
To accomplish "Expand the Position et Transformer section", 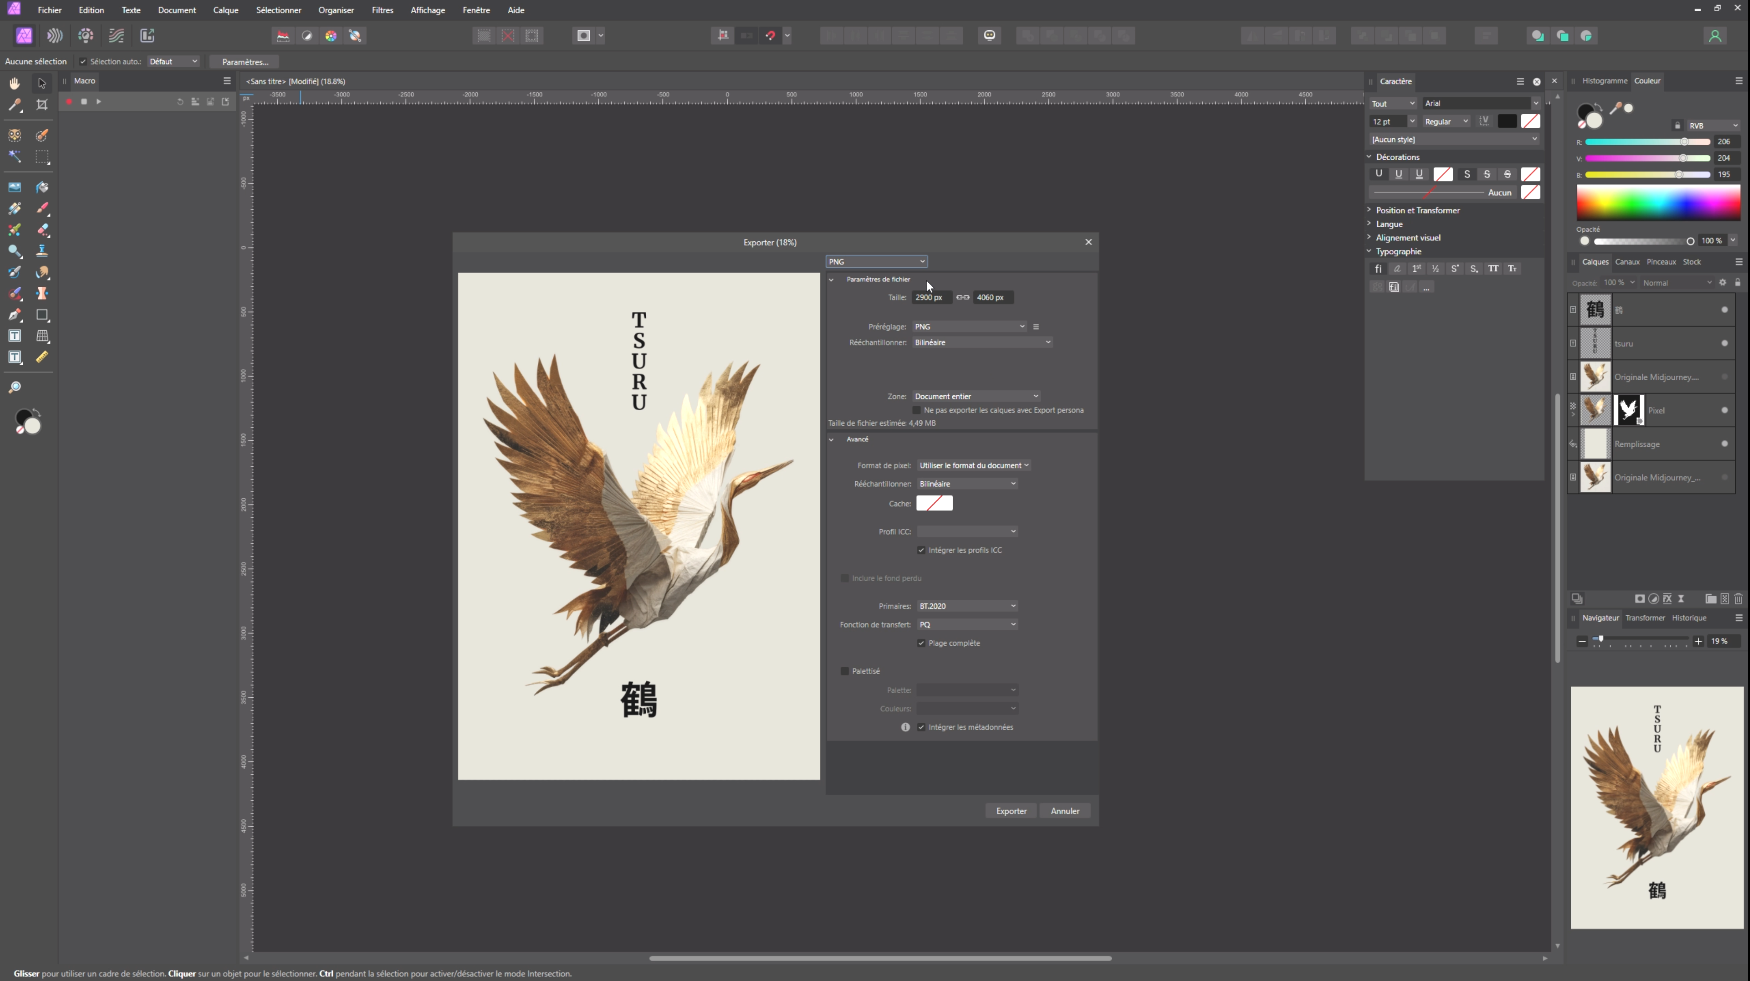I will [x=1417, y=210].
